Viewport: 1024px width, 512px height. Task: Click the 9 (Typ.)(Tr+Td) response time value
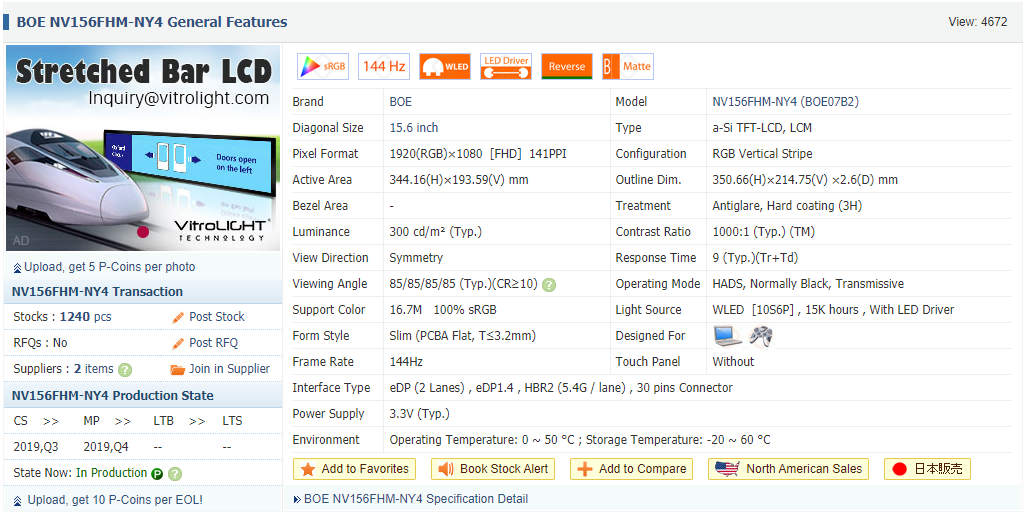pos(756,258)
